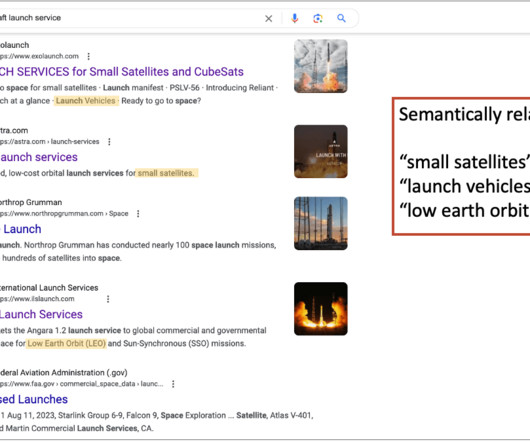Click the highlighted 'Launch Vehicles' snippet link
This screenshot has height=442, width=530.
pos(86,101)
